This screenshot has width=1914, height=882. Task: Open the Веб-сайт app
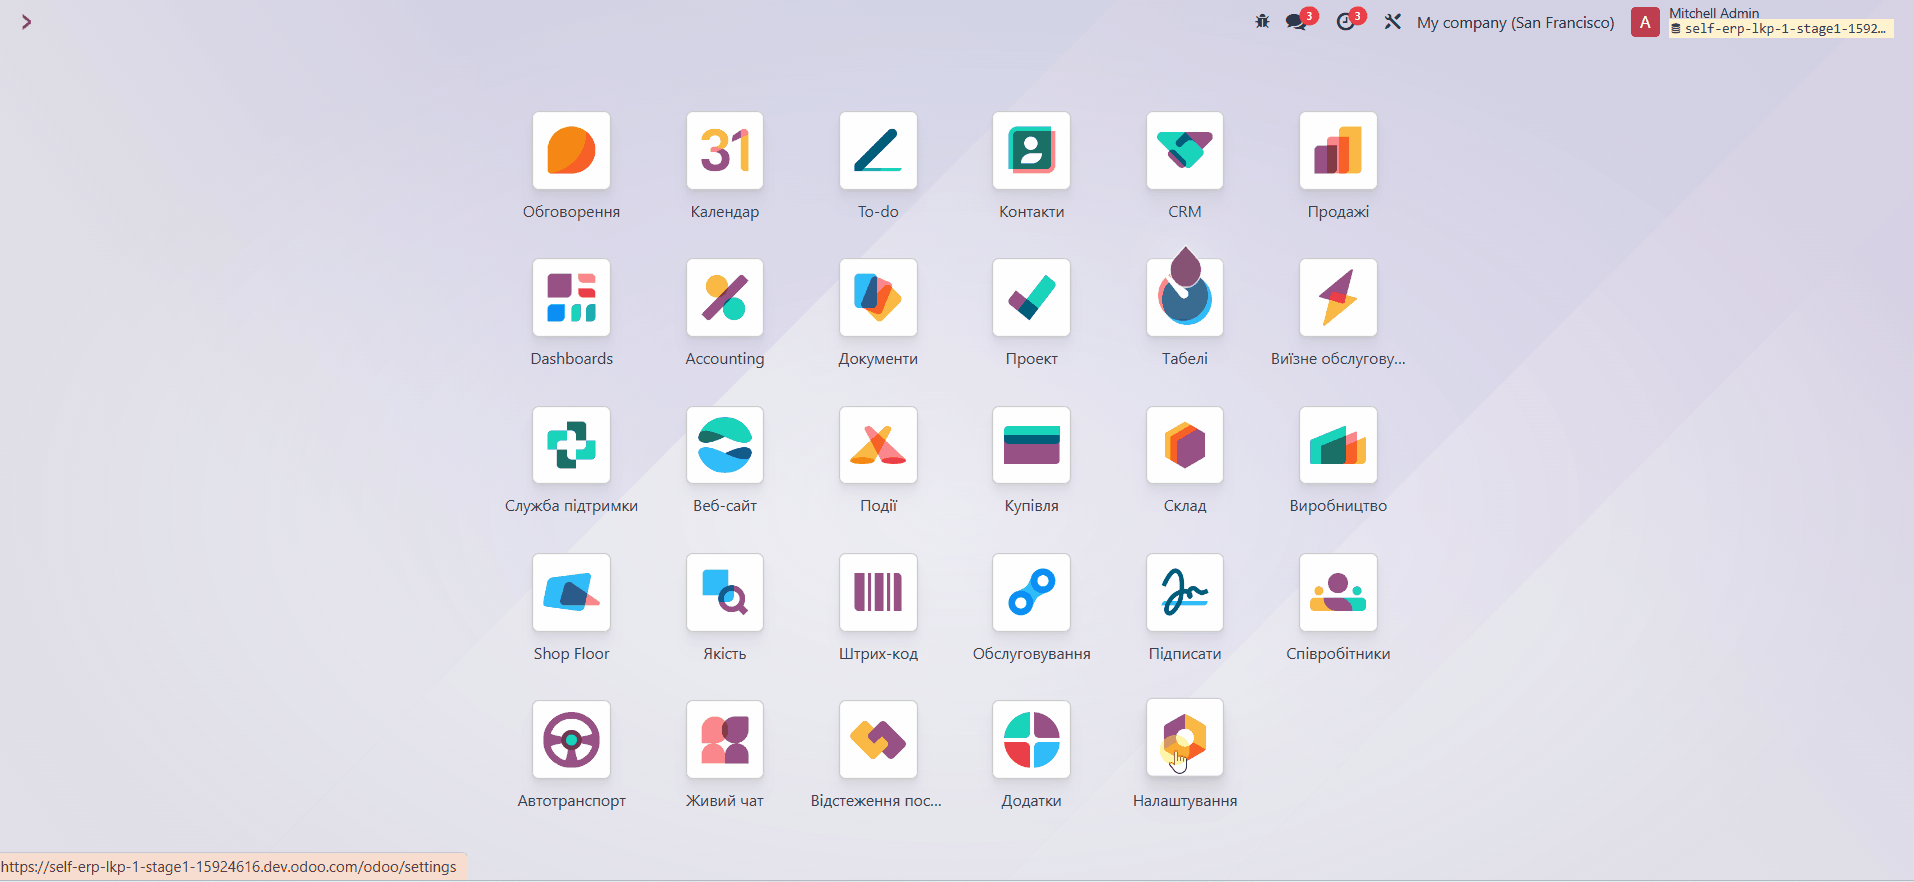click(725, 445)
